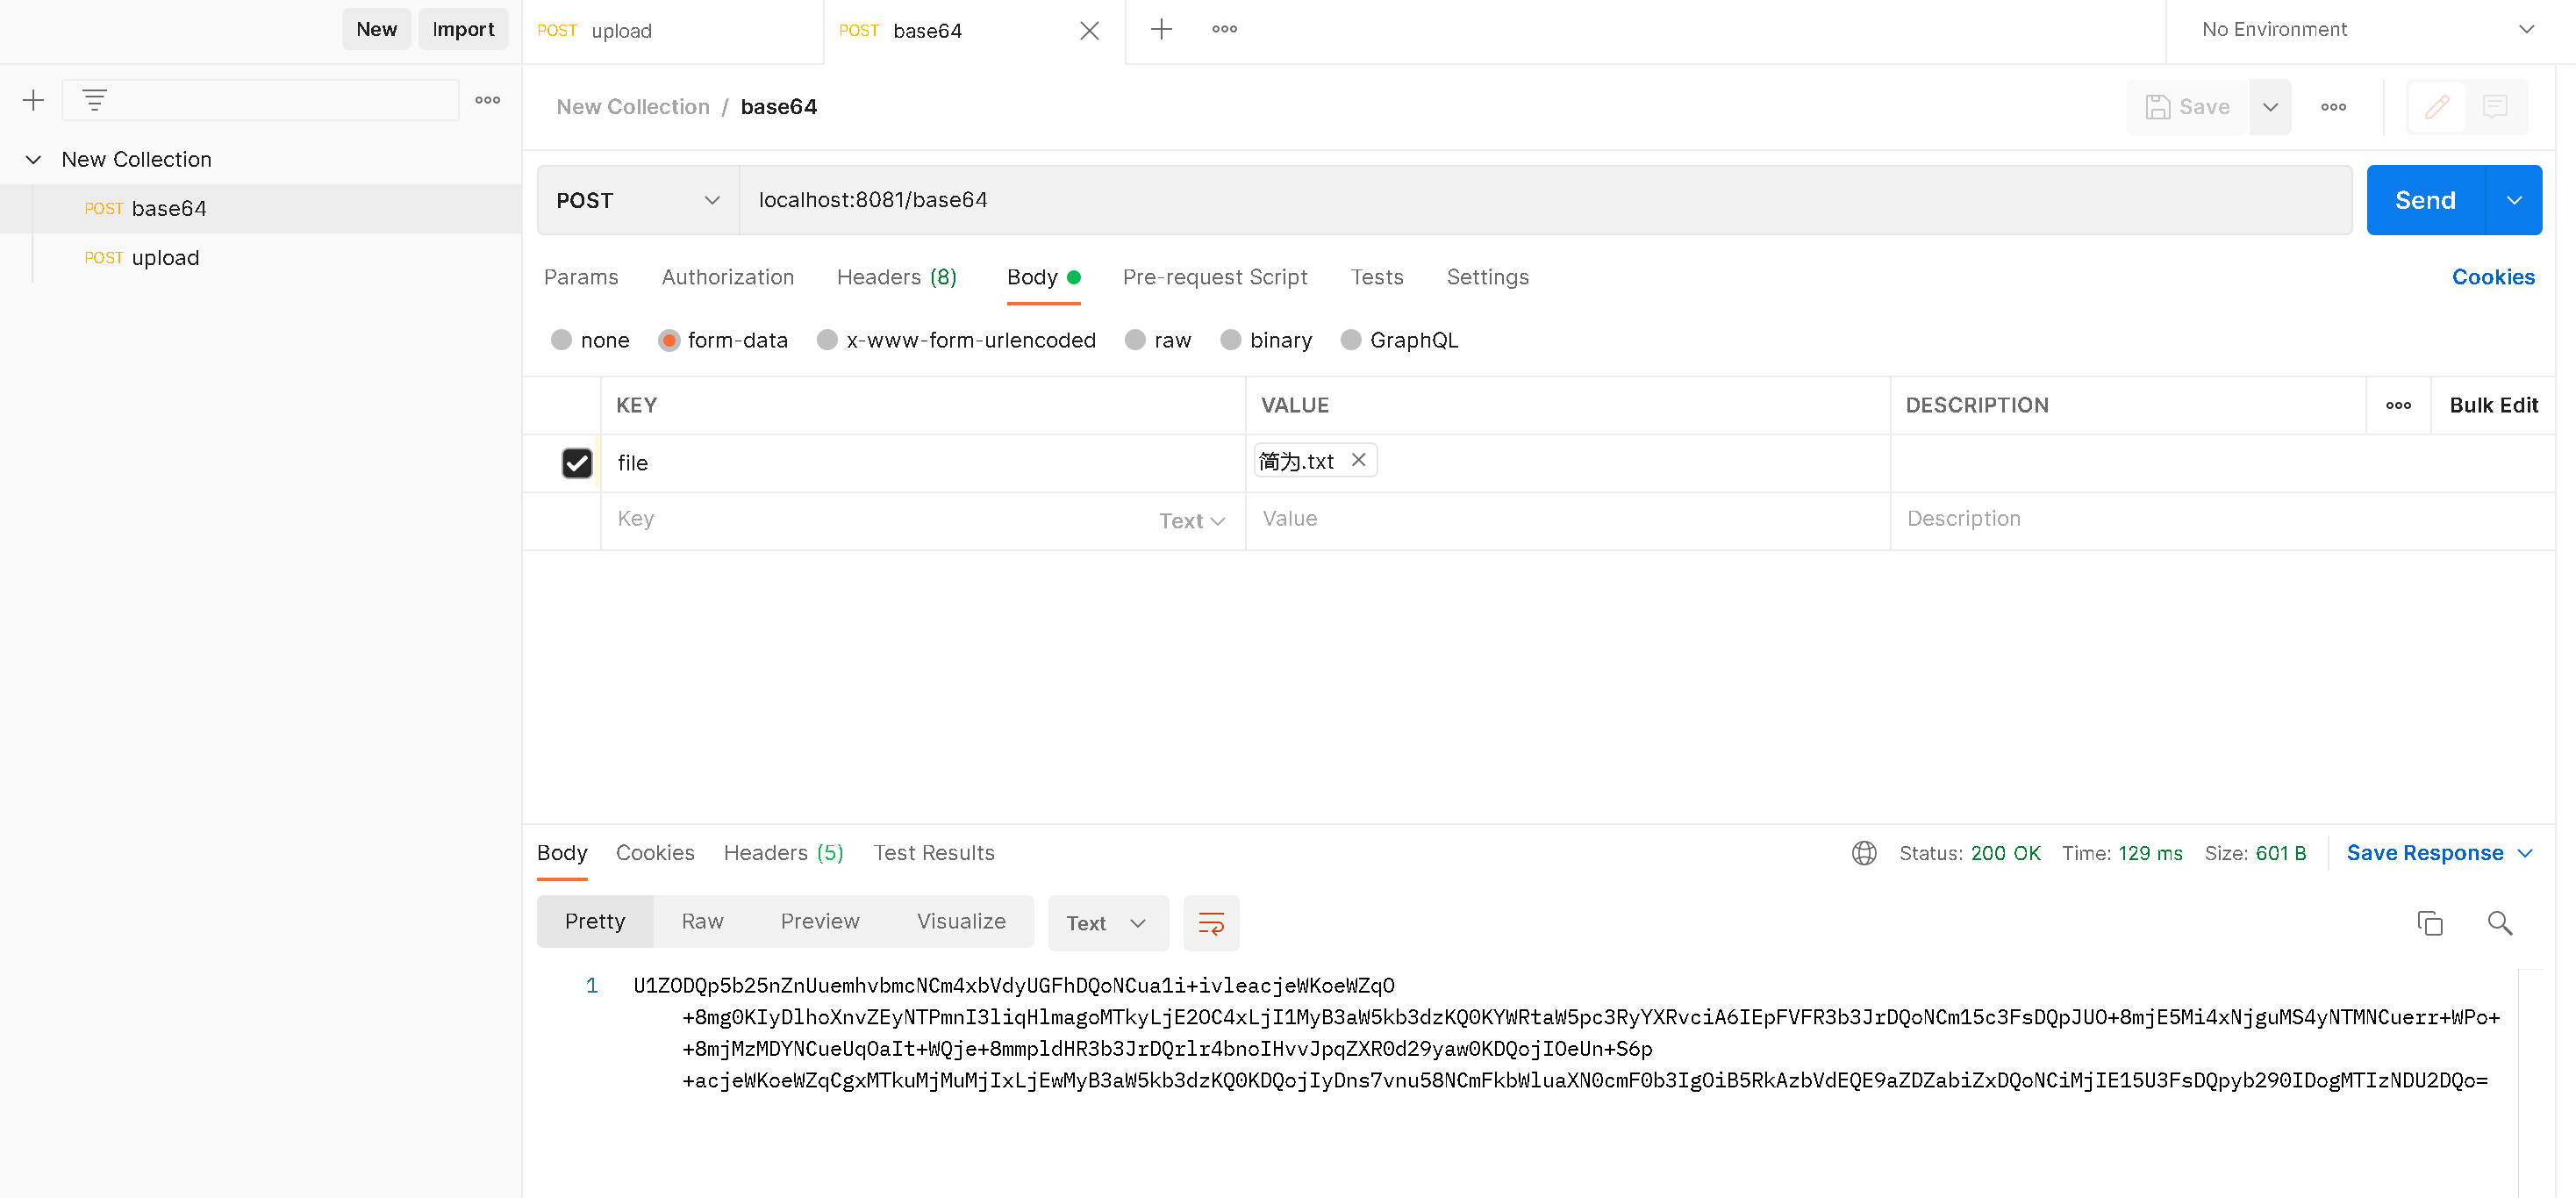2576x1198 pixels.
Task: Uncheck the file key row checkbox
Action: coord(577,463)
